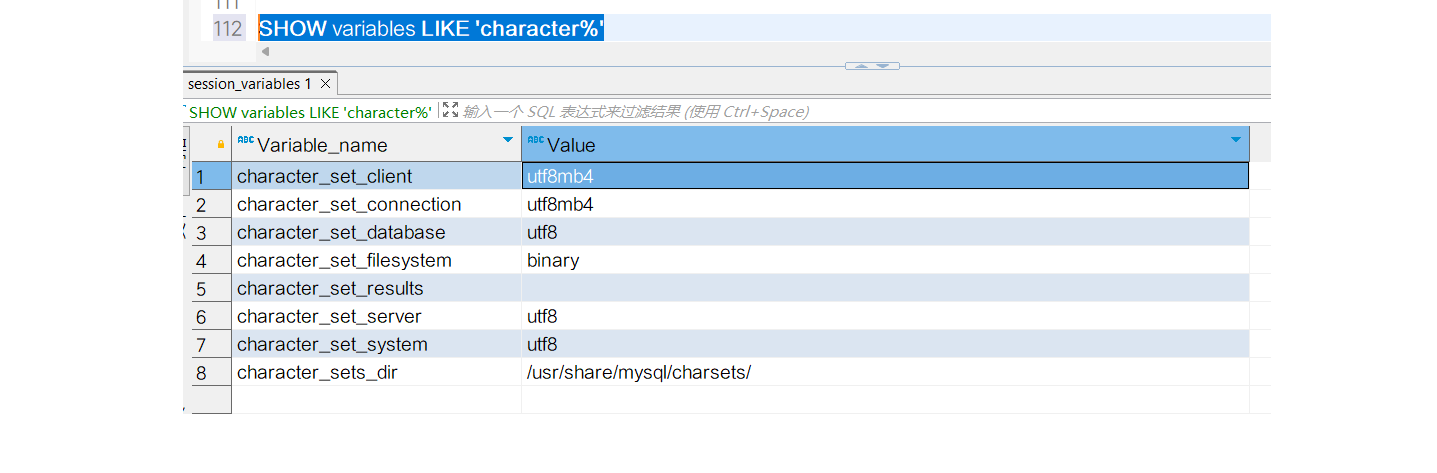Click the expand filter panel icon
This screenshot has height=473, width=1437.
pyautogui.click(x=450, y=111)
